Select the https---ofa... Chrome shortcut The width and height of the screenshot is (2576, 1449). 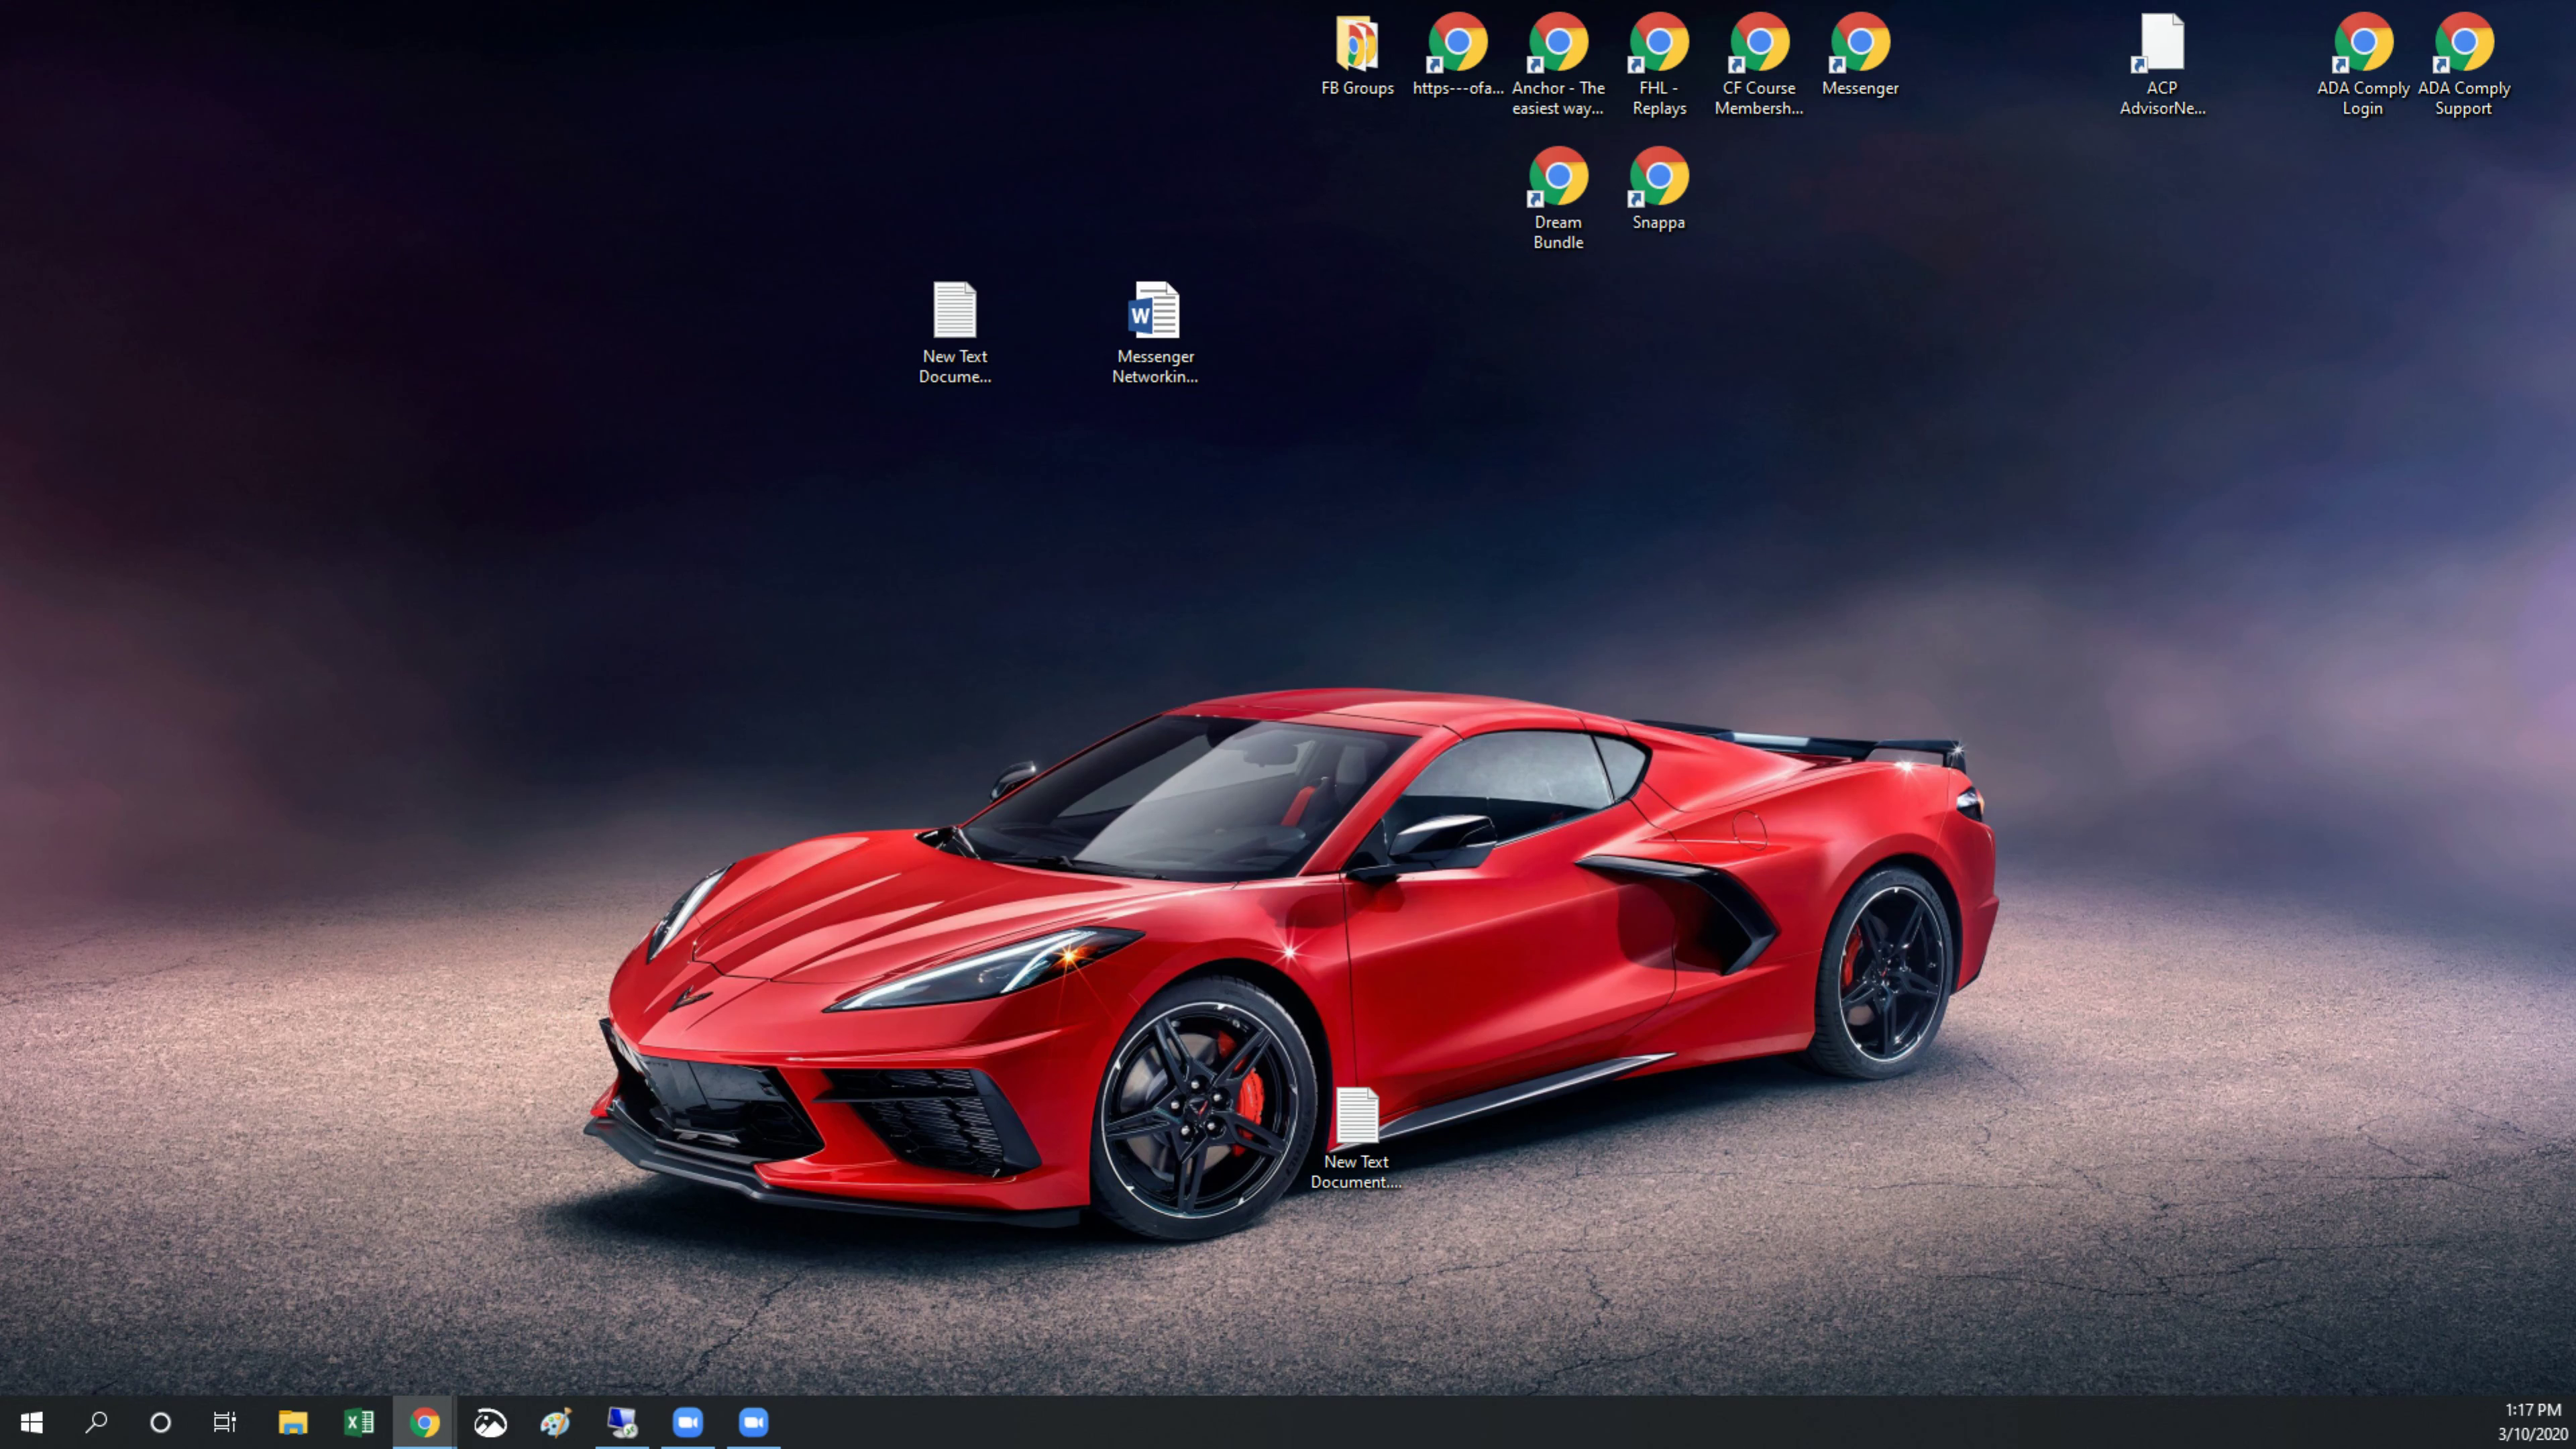click(1458, 56)
